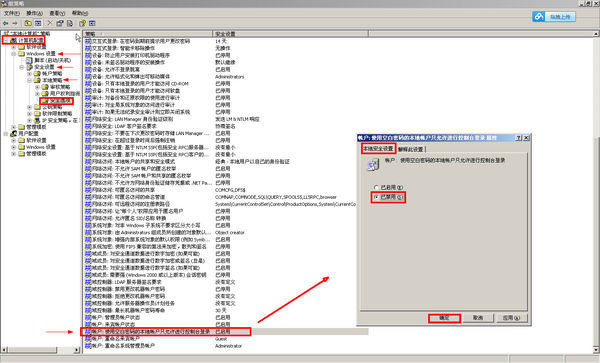The height and width of the screenshot is (363, 600).
Task: Click the 确定 button in the dialog
Action: point(444,318)
